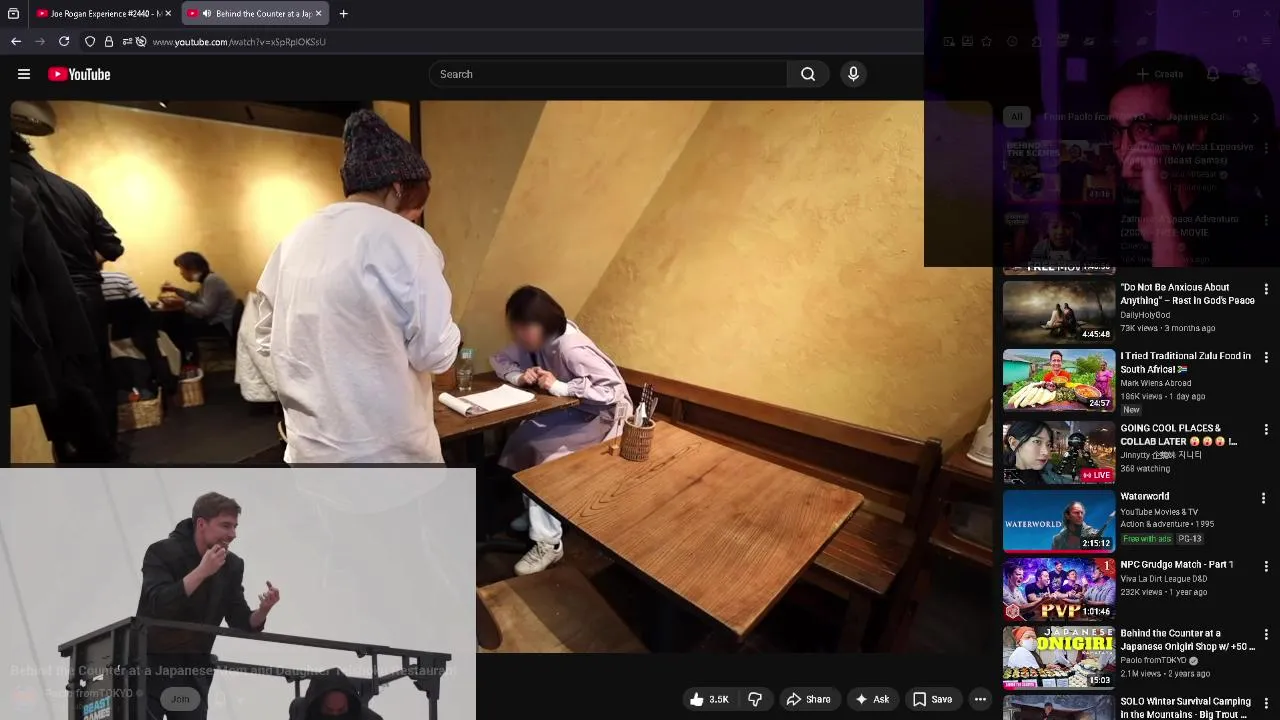Share the video
This screenshot has height=720, width=1280.
tap(808, 699)
